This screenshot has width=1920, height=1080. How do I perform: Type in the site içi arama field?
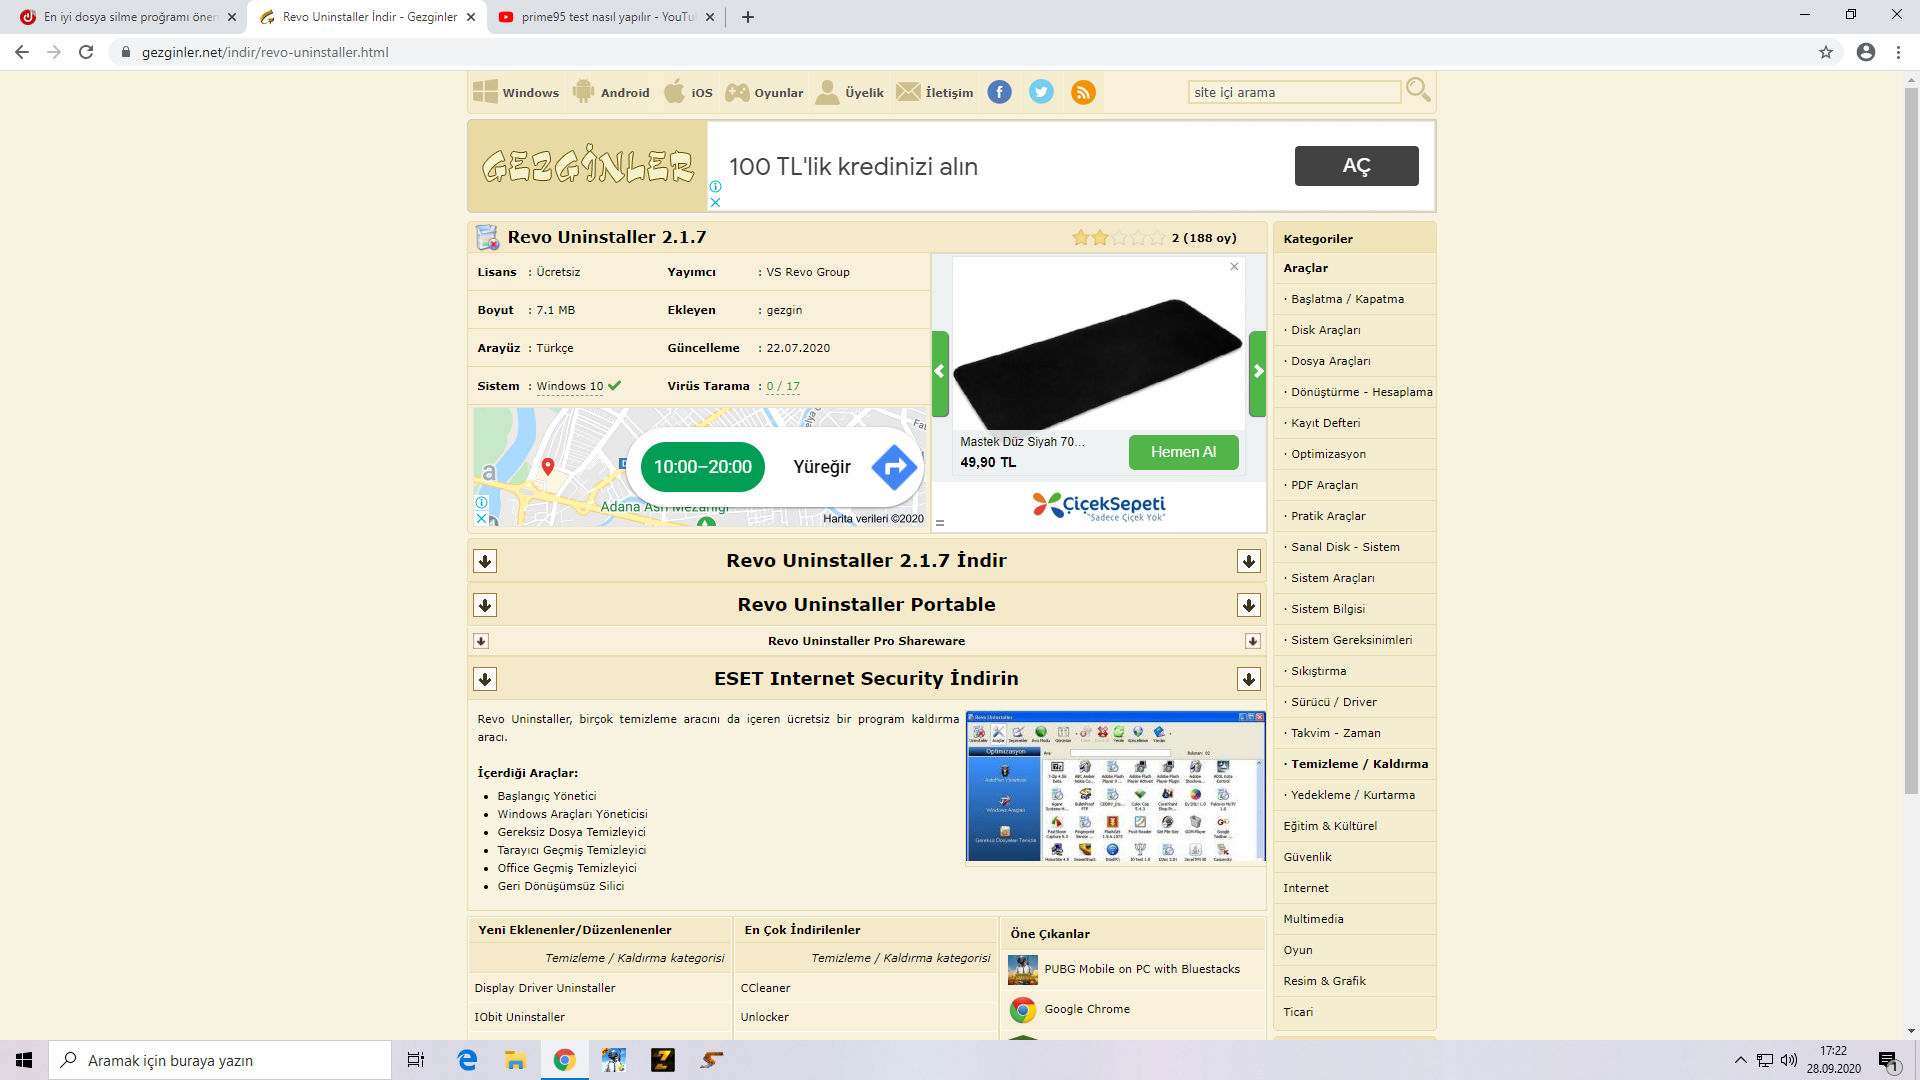click(1294, 92)
